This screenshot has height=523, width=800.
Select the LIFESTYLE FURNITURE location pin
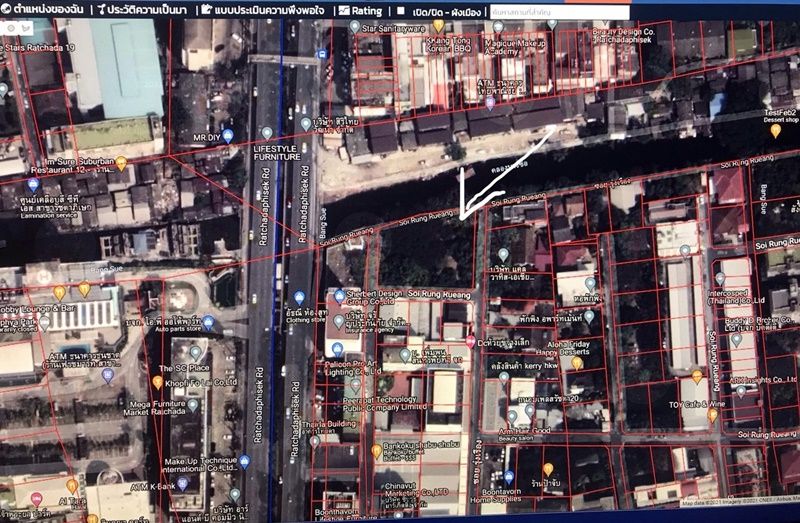point(267,133)
